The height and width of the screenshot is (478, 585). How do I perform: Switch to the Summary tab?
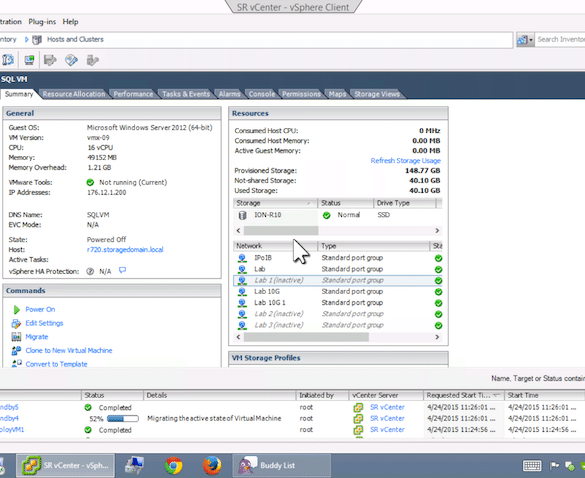pyautogui.click(x=19, y=94)
